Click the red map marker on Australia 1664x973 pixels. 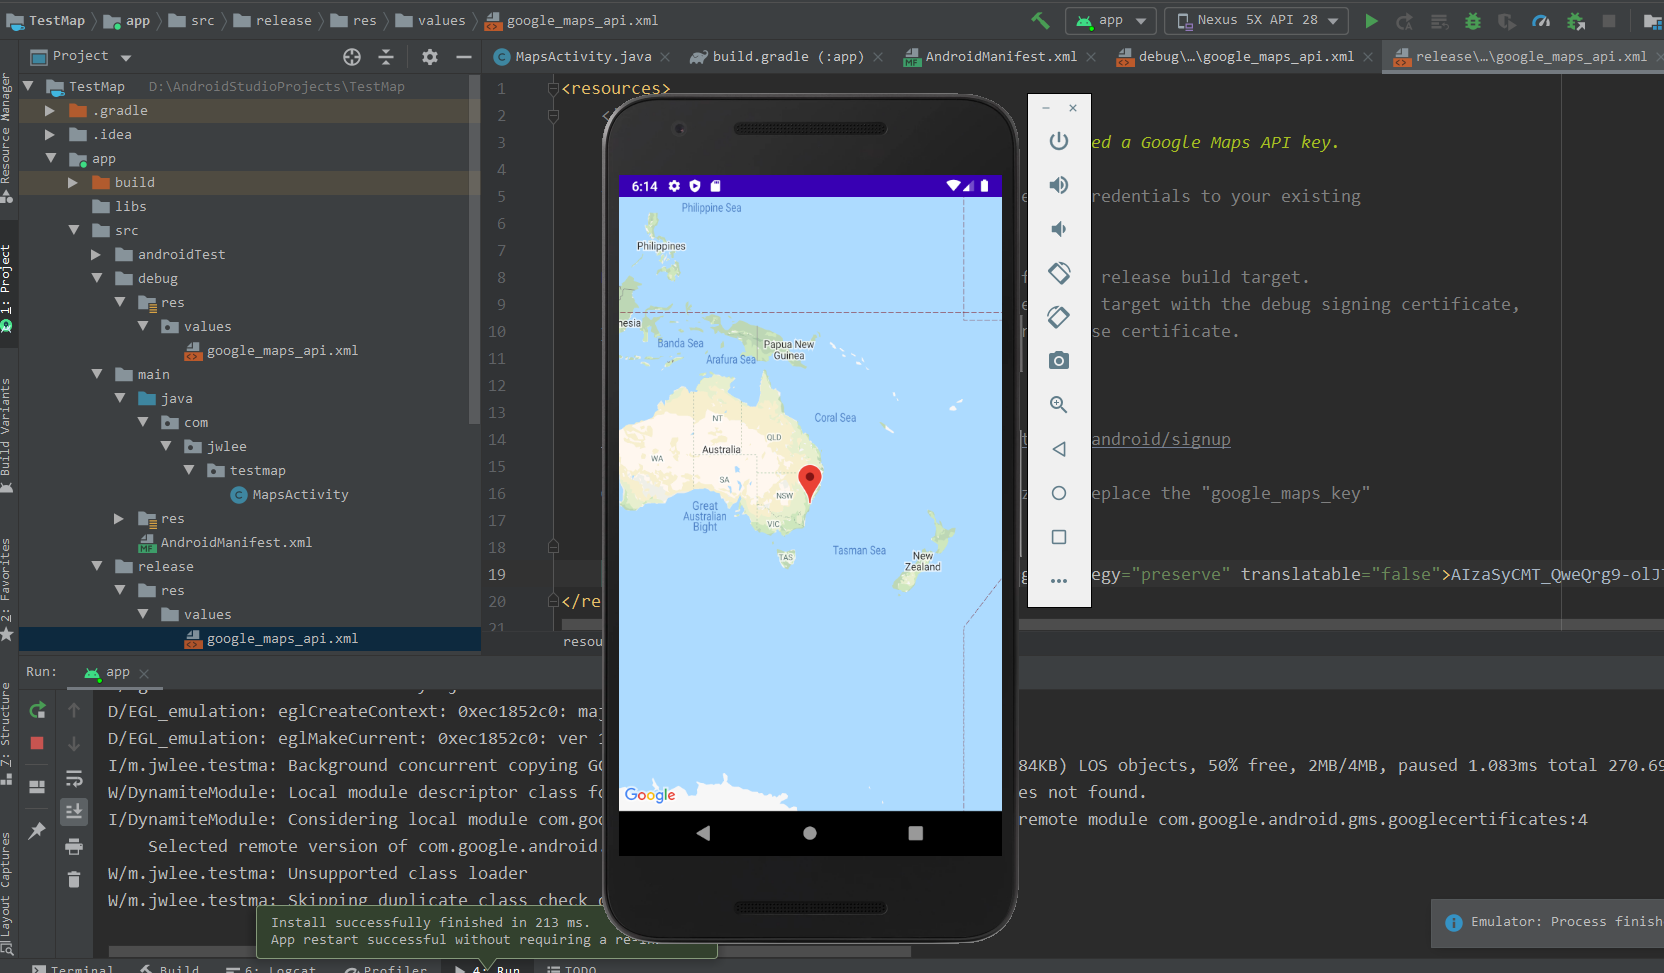click(810, 482)
